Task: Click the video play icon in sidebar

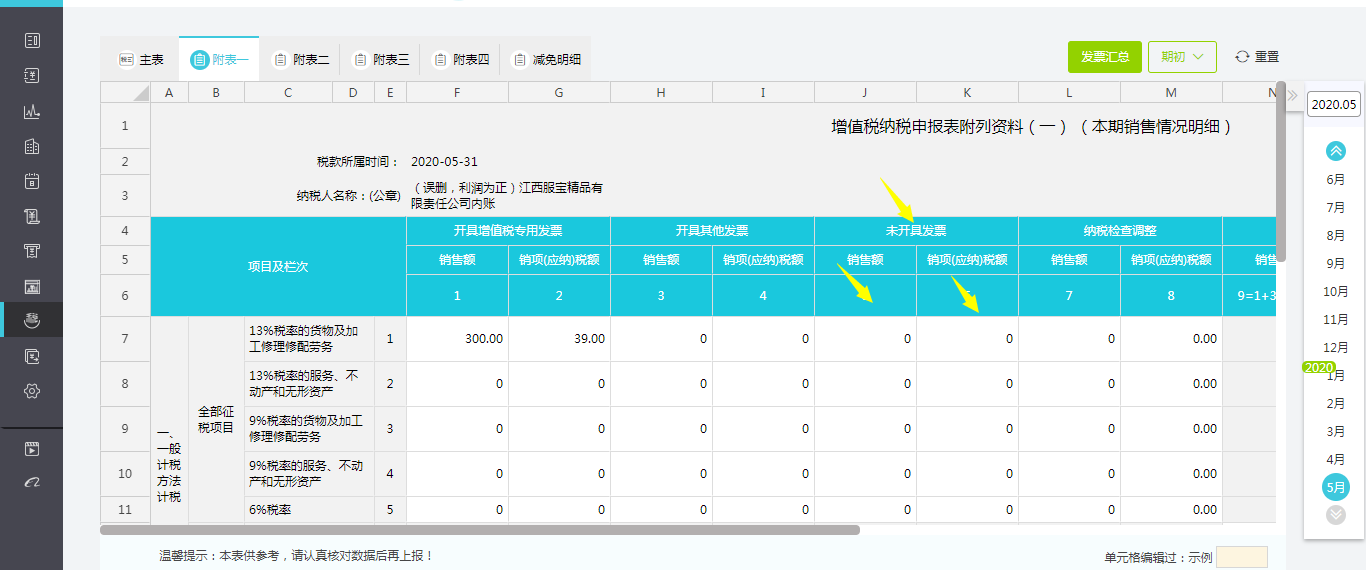Action: (x=31, y=449)
